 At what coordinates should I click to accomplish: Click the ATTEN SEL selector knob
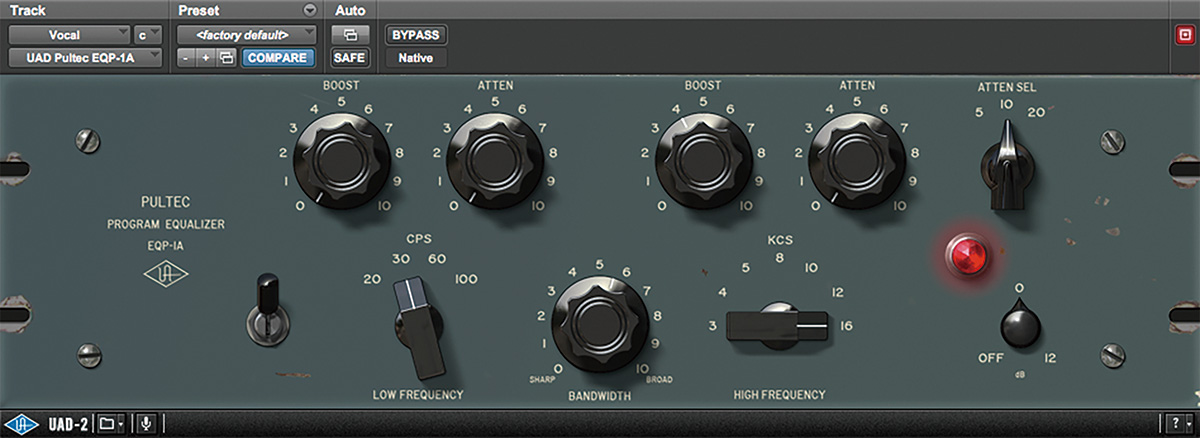(1007, 166)
